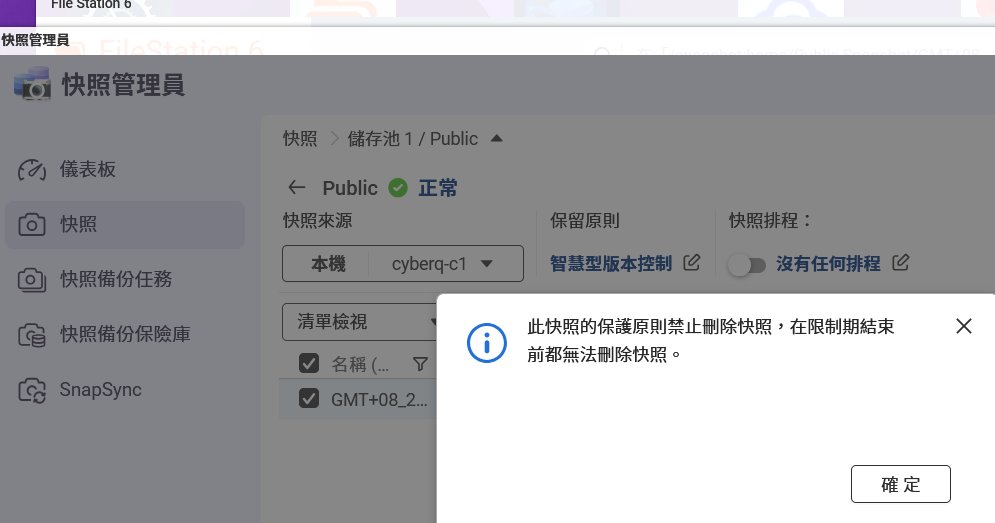Uncheck the select-all checkbox in the header
Screen dimensions: 995x523
[x=309, y=362]
